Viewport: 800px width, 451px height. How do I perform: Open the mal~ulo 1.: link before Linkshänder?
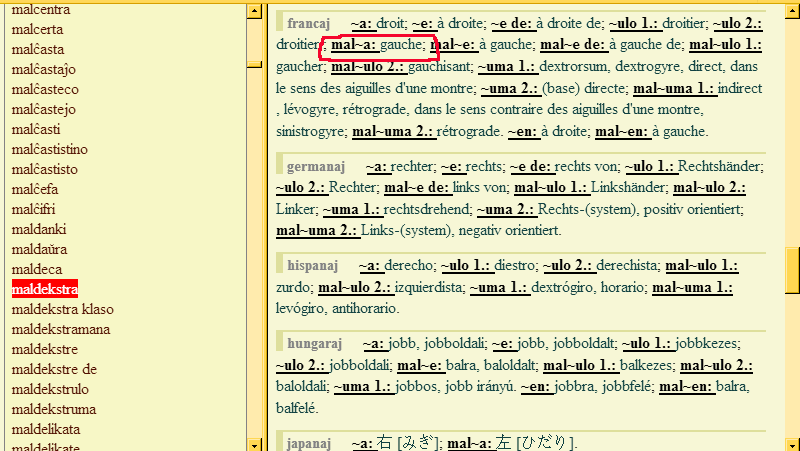tap(551, 188)
